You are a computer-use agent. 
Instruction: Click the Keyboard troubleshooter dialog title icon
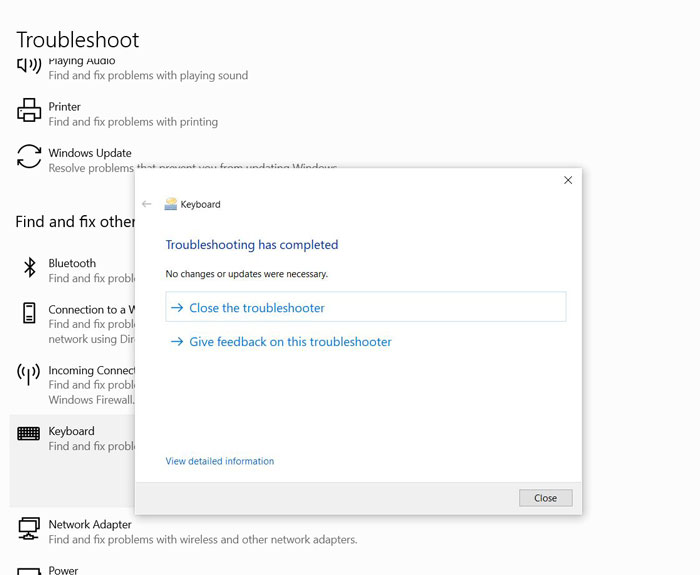point(171,204)
